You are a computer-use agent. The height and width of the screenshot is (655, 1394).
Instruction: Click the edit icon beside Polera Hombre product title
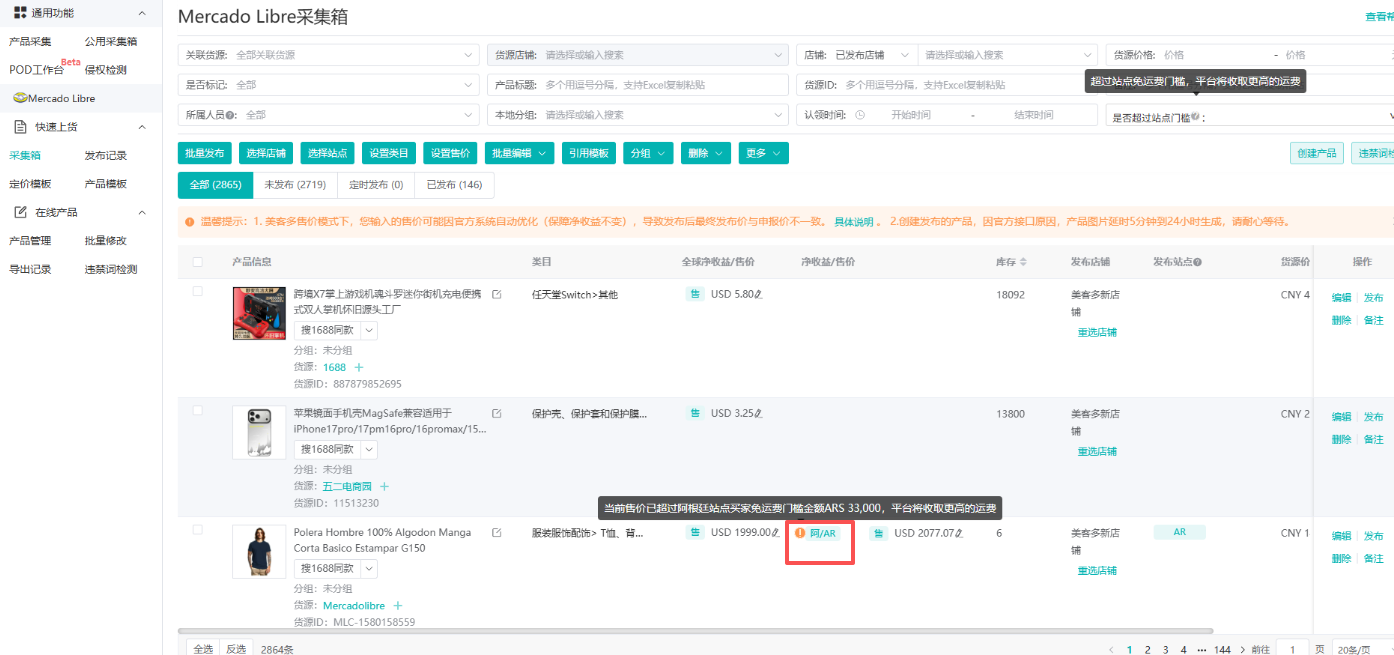pos(496,533)
